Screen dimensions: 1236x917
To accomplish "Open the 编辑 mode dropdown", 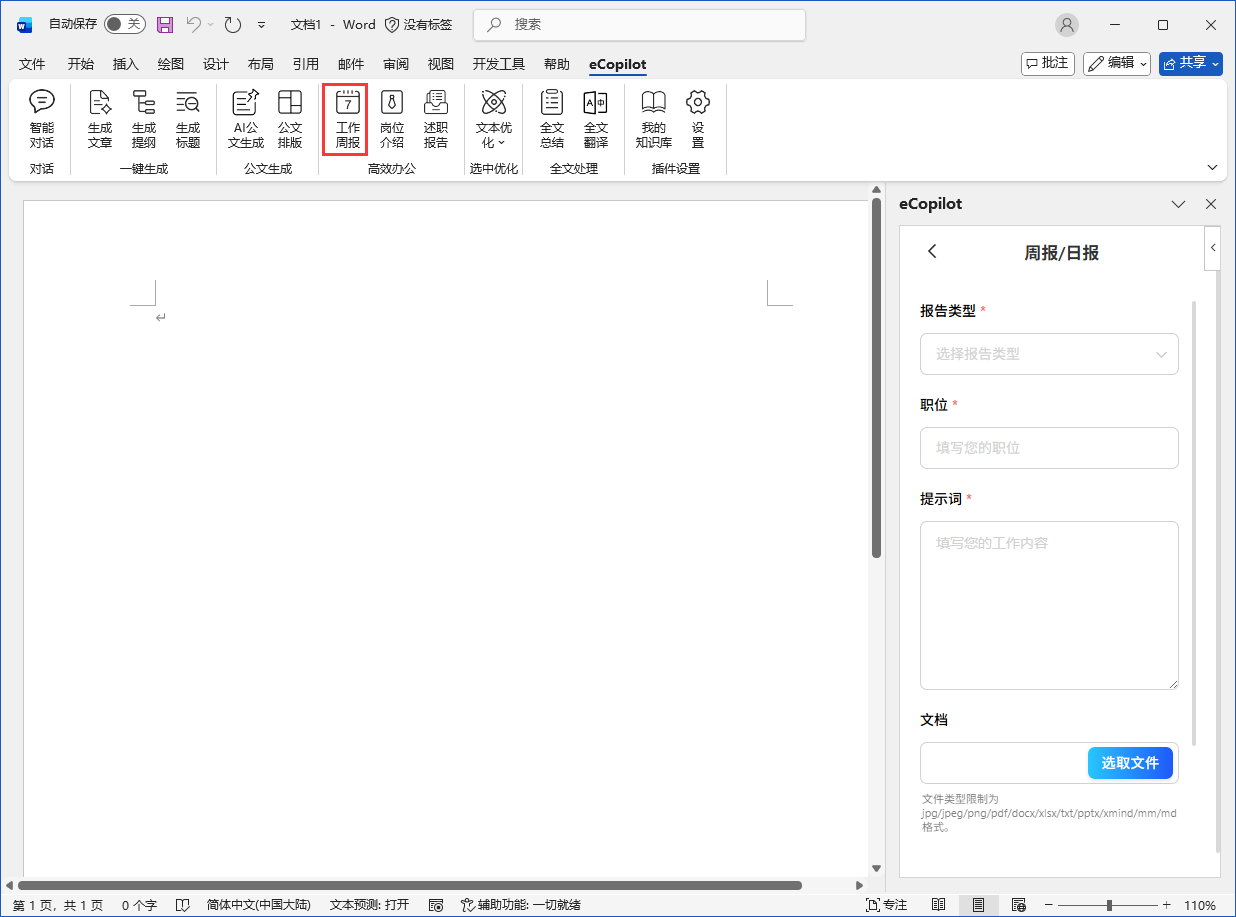I will coord(1117,63).
